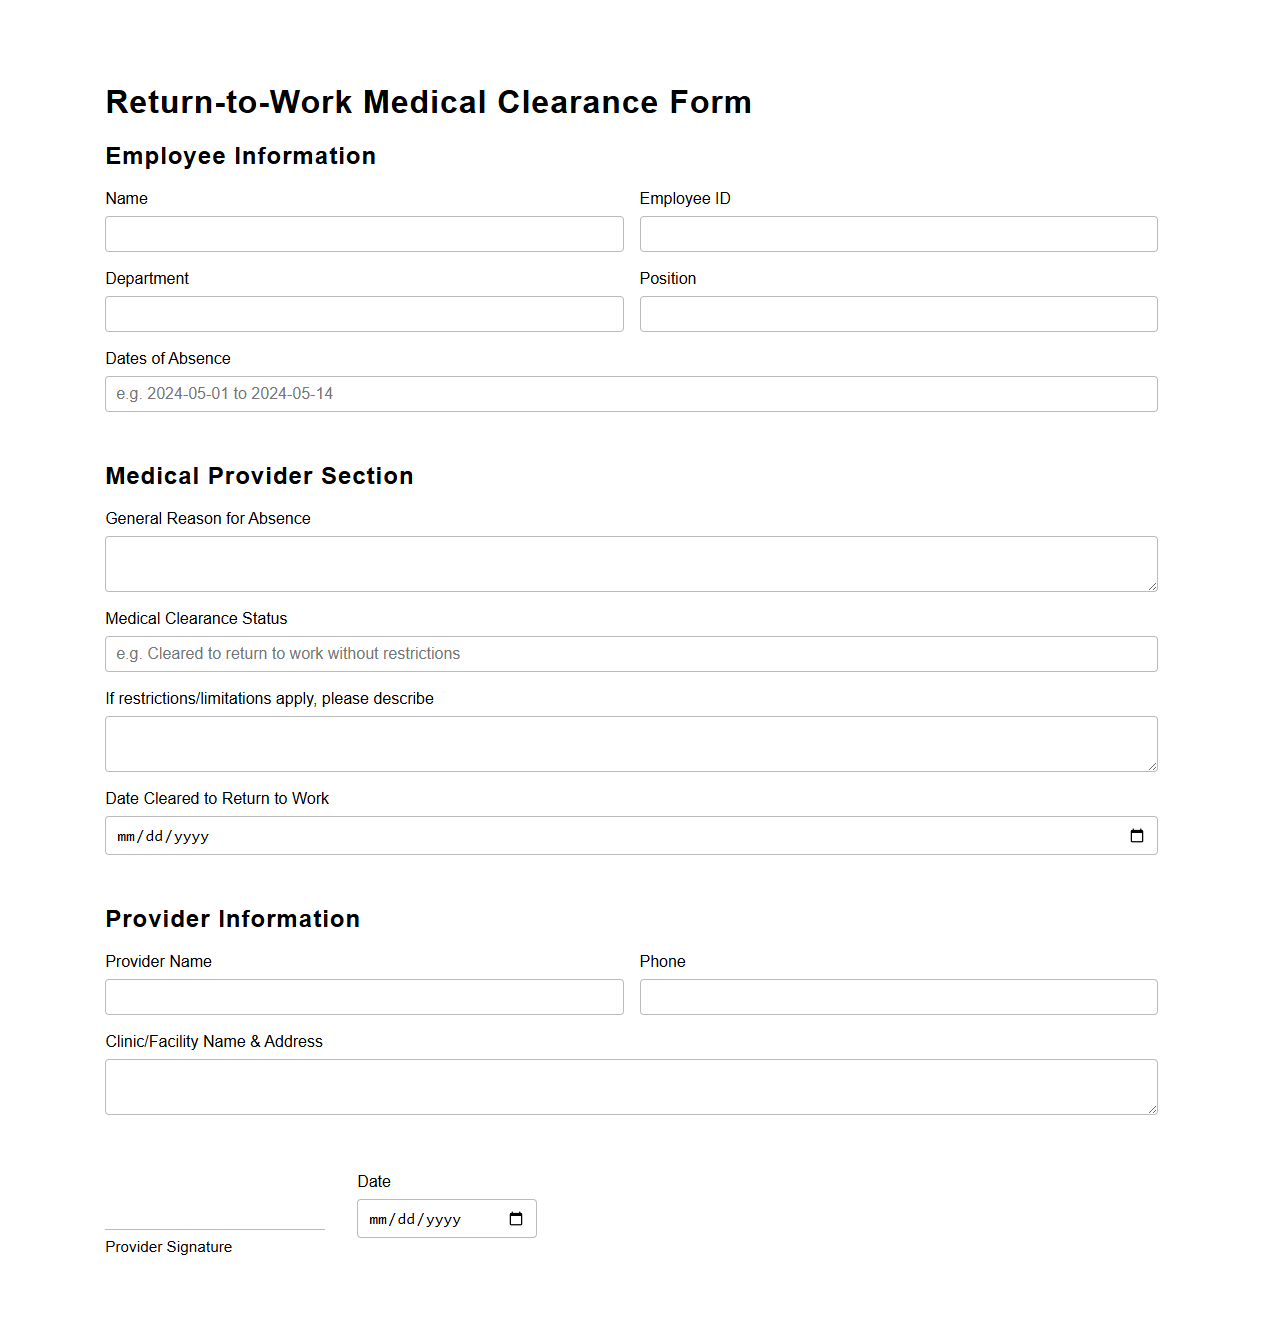Screen dimensions: 1263x1340
Task: Click the restrictions/limitations description textarea
Action: (631, 743)
